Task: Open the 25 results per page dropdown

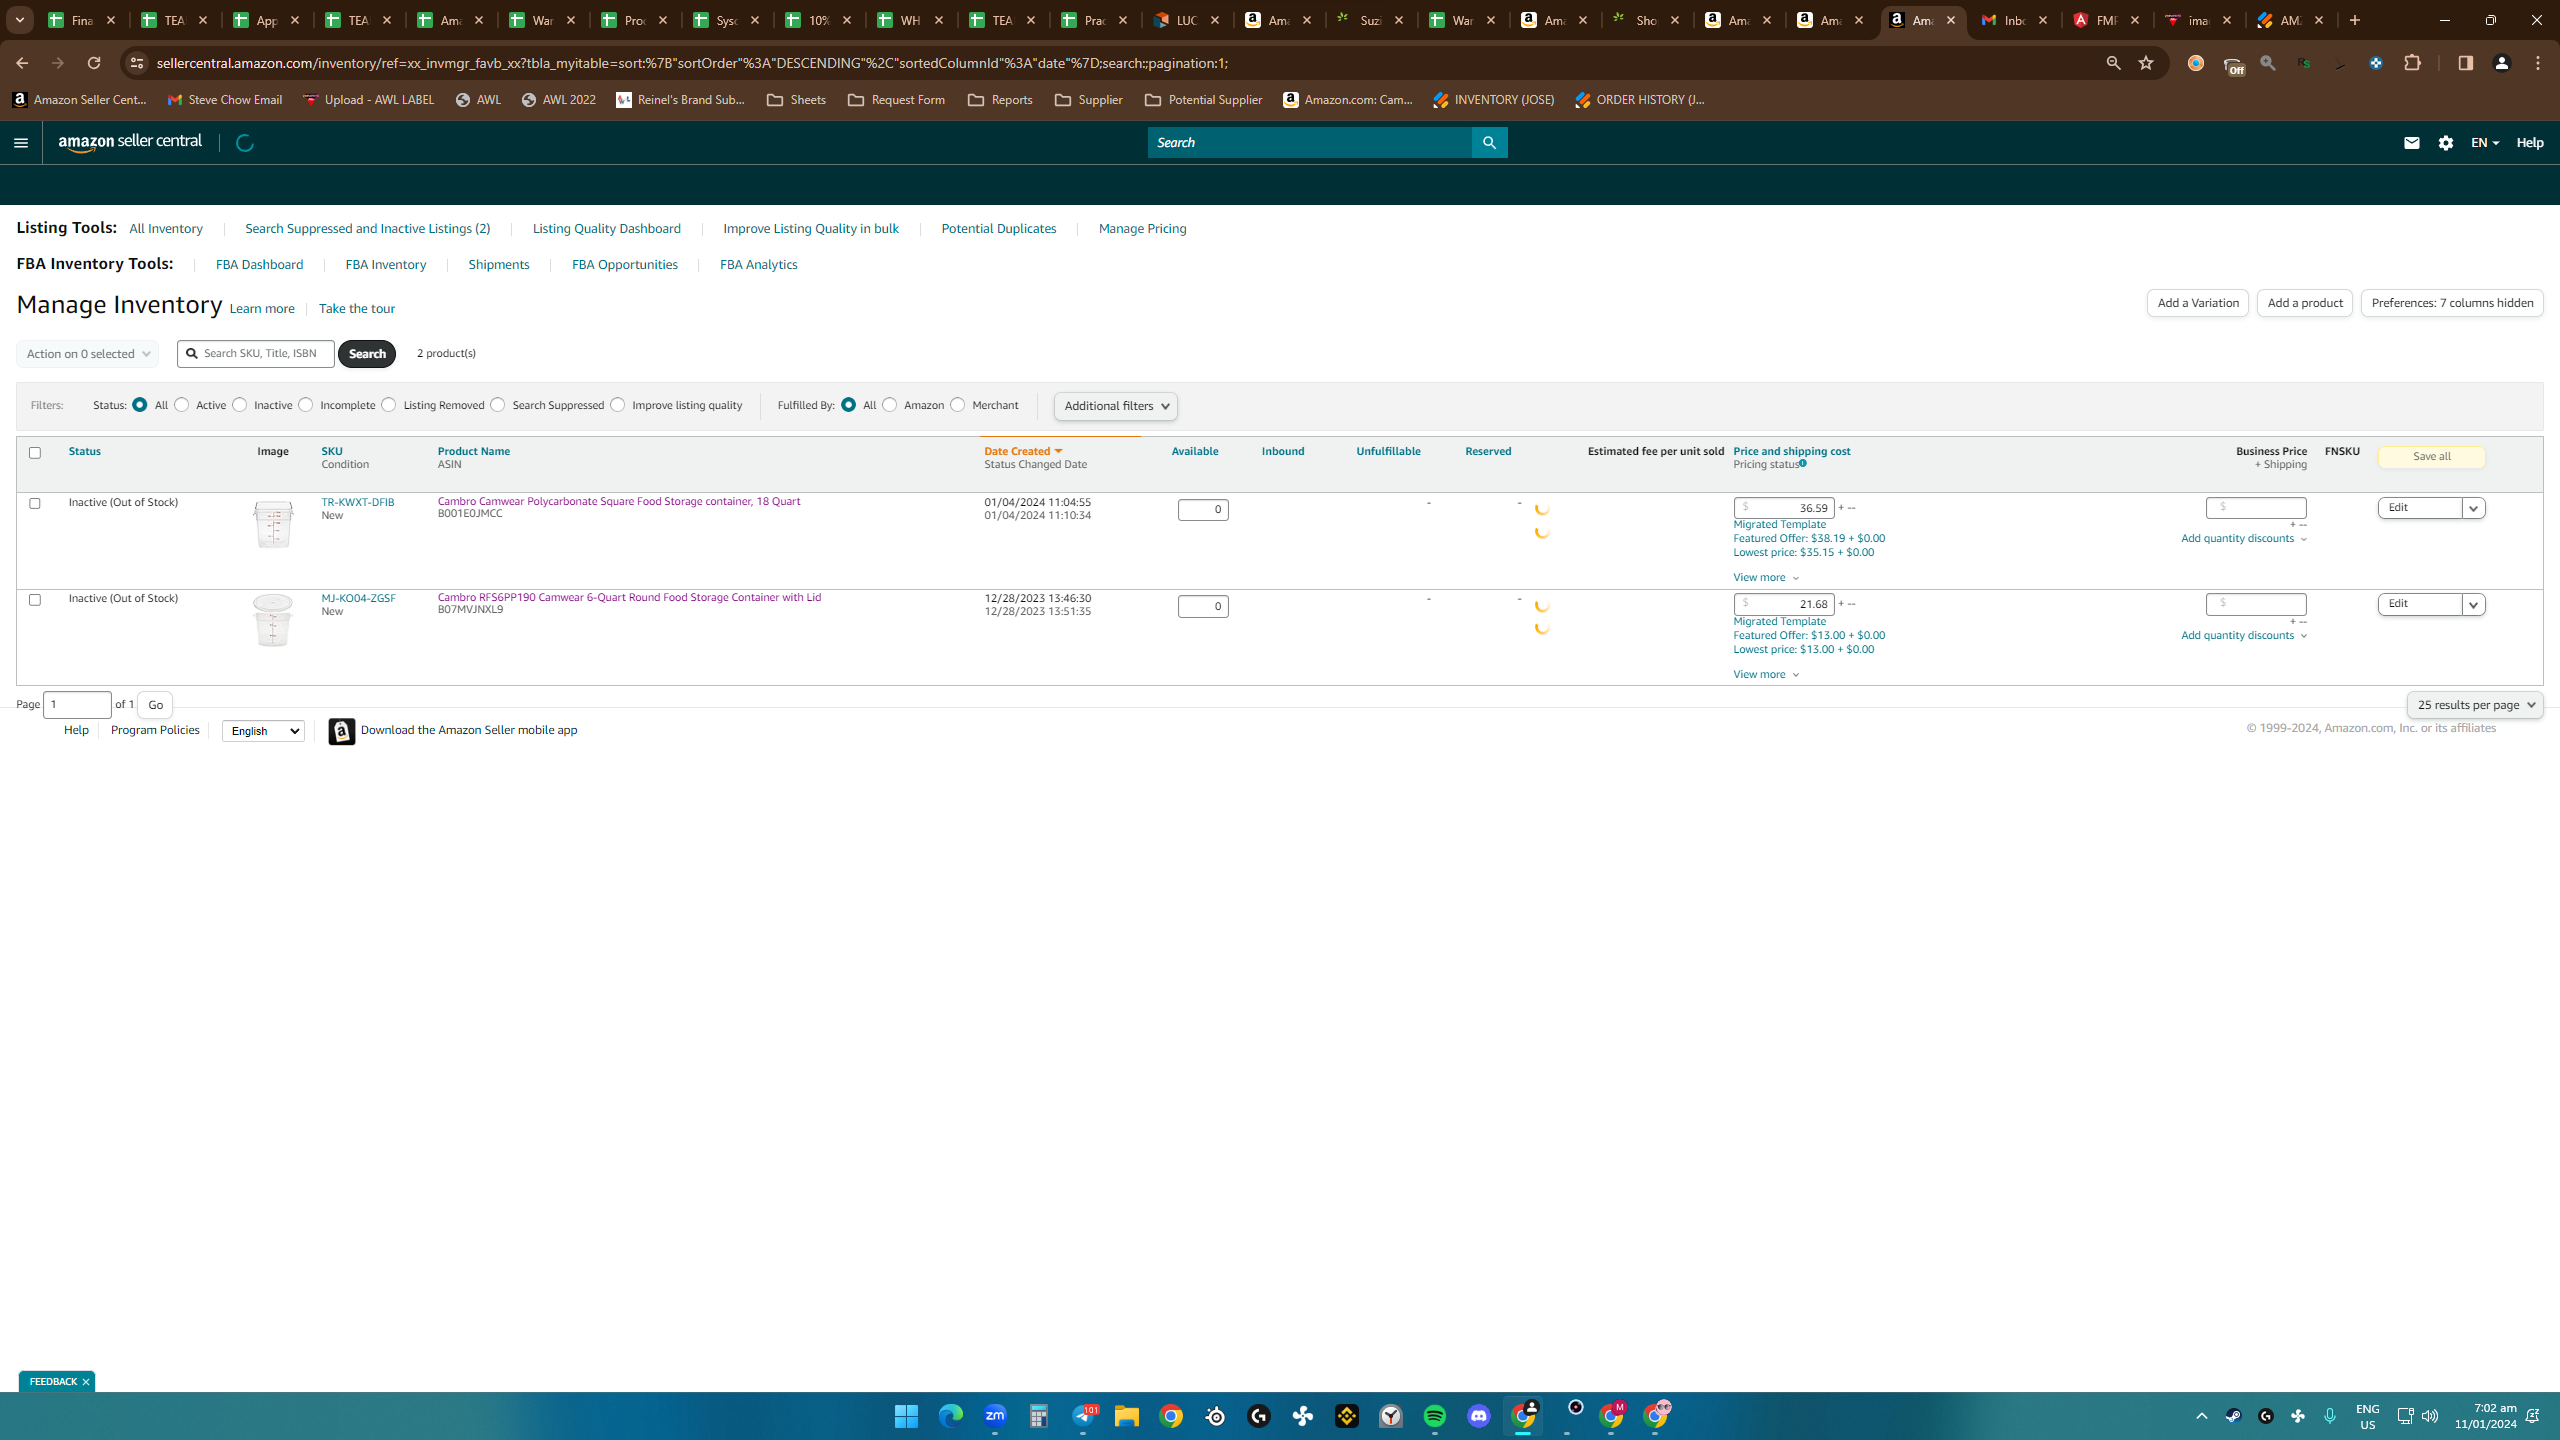Action: coord(2475,705)
